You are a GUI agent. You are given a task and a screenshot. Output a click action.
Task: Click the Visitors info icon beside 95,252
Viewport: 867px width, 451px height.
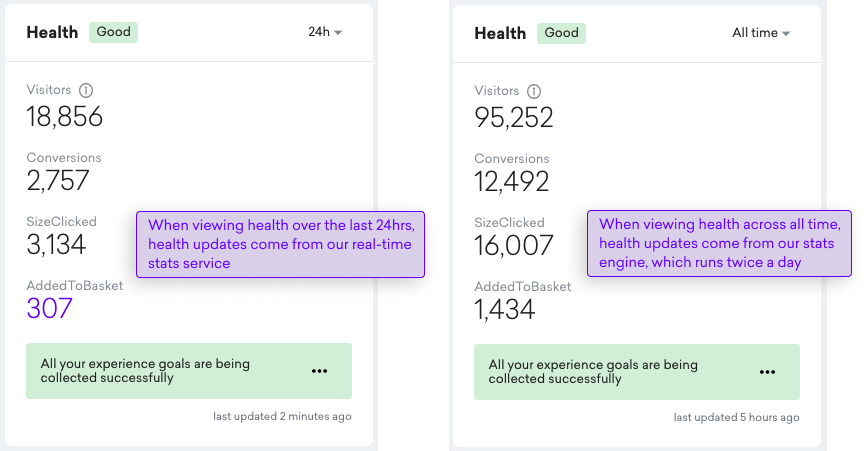[x=534, y=91]
